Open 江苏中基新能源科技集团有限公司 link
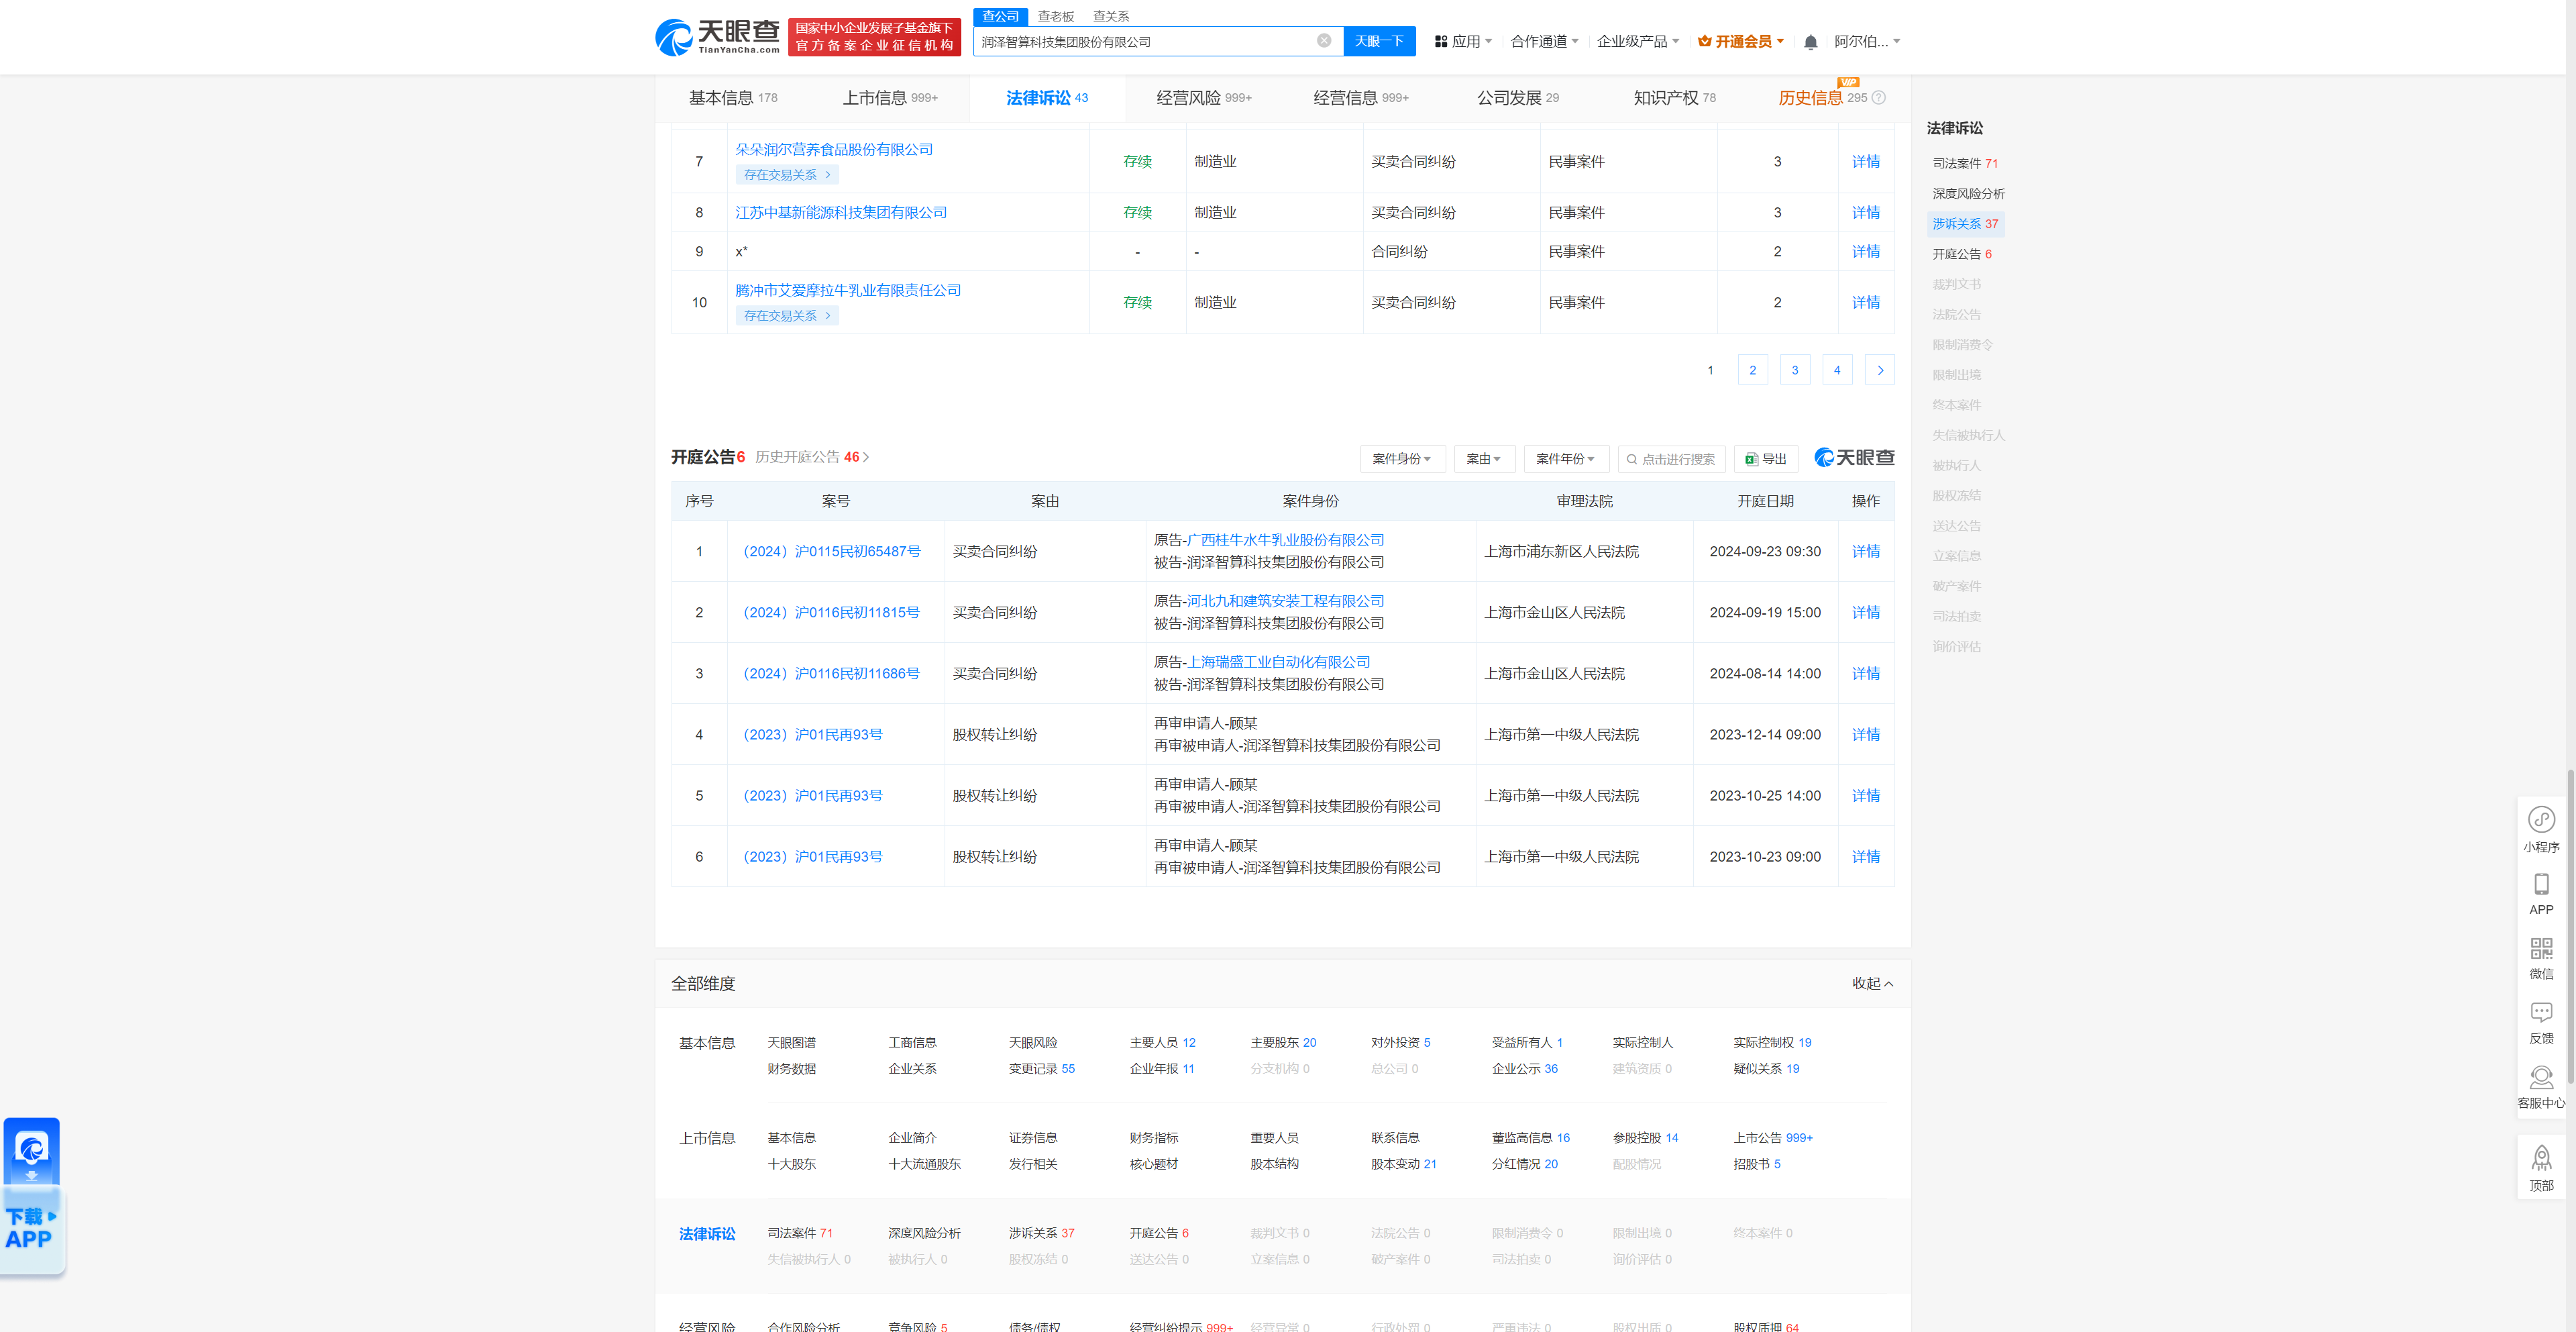Viewport: 2576px width, 1332px height. click(841, 212)
